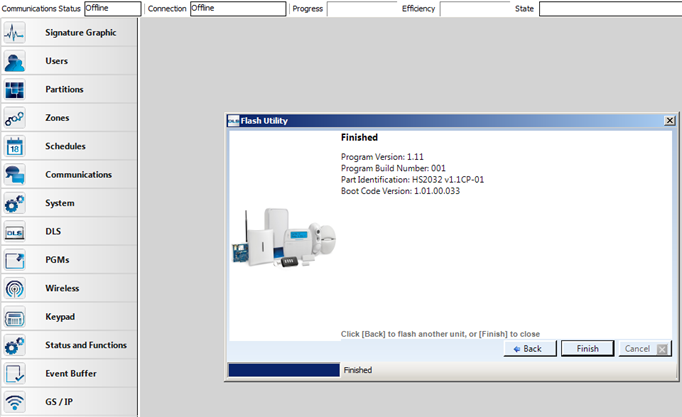Click the Communications chat bubble icon

[15, 175]
